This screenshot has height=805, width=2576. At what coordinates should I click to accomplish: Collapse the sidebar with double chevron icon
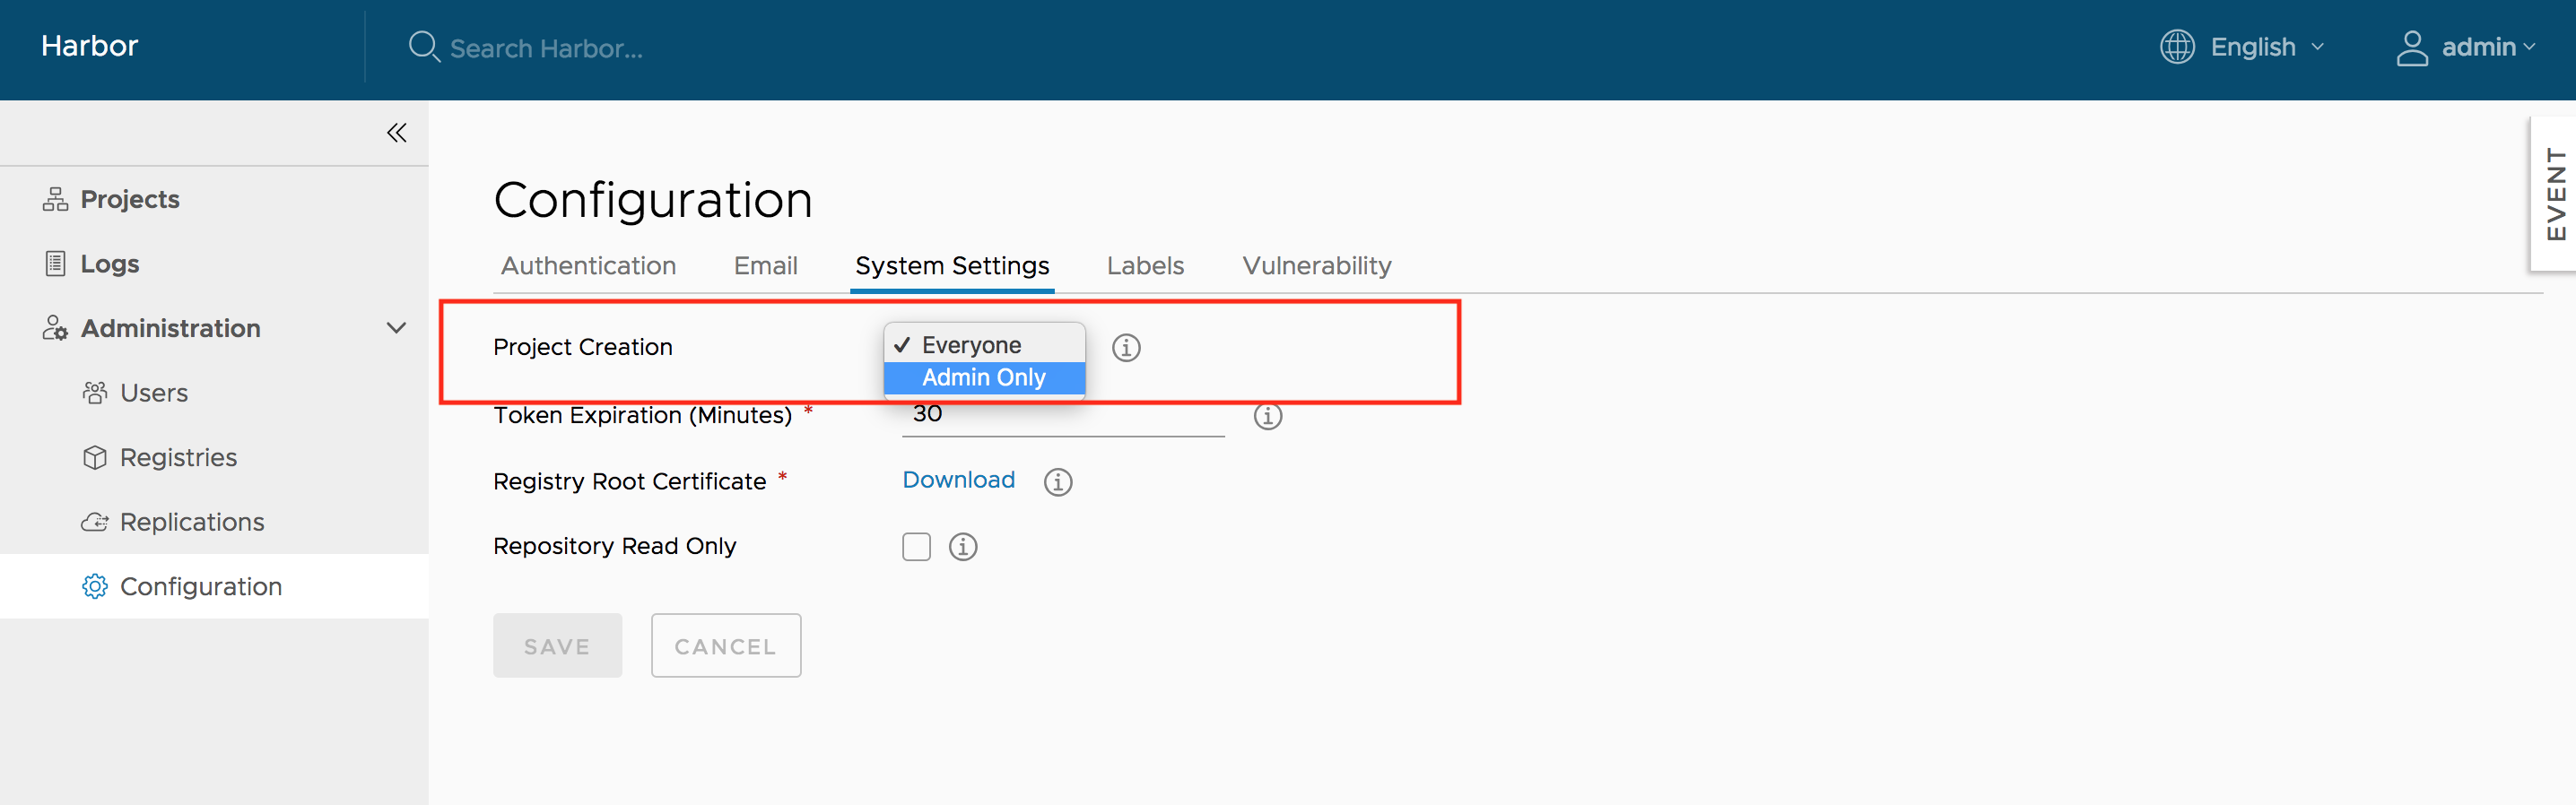[x=396, y=133]
